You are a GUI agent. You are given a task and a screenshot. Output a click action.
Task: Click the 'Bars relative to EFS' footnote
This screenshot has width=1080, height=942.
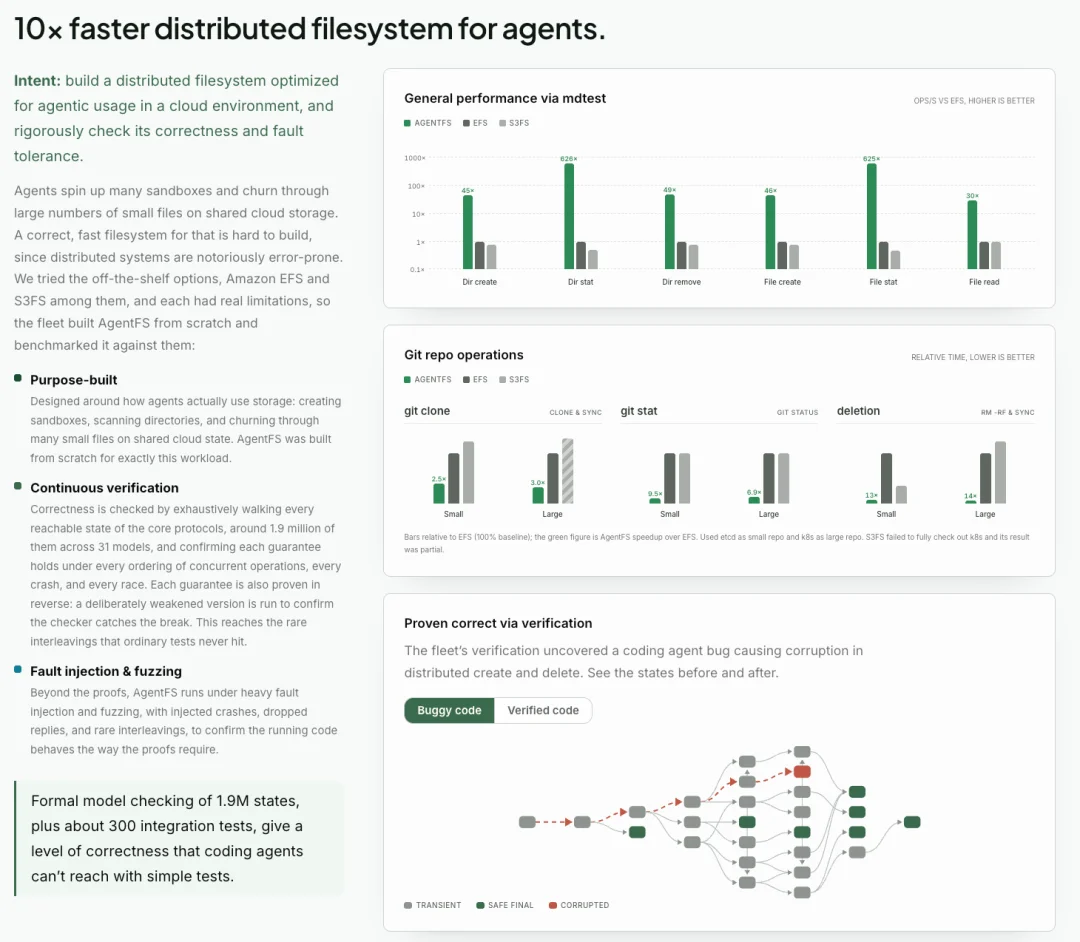tap(716, 543)
